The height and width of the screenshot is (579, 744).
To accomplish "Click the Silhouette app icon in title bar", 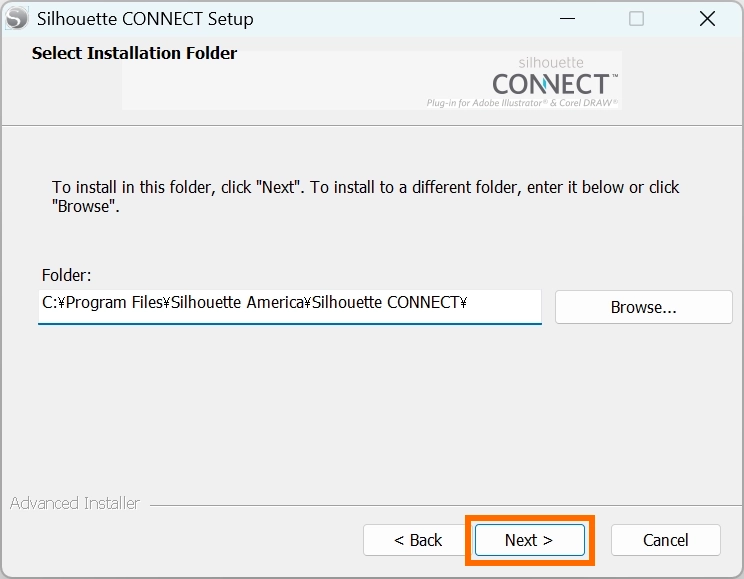I will [x=18, y=18].
